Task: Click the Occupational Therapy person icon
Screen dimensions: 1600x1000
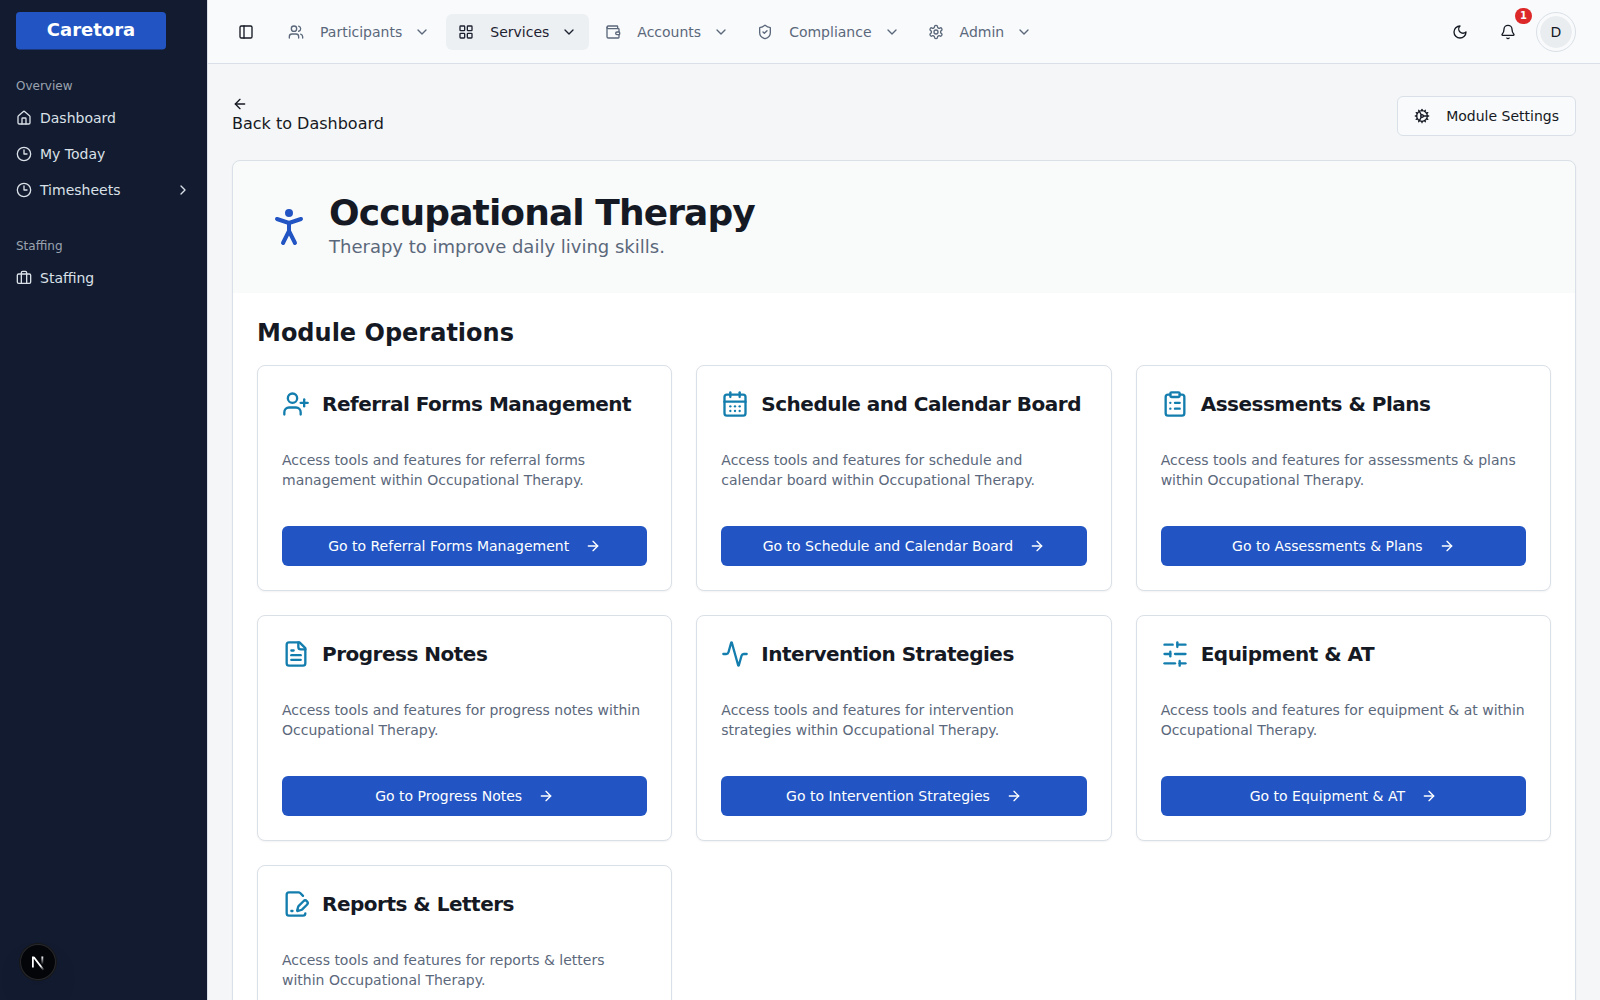Action: 289,227
